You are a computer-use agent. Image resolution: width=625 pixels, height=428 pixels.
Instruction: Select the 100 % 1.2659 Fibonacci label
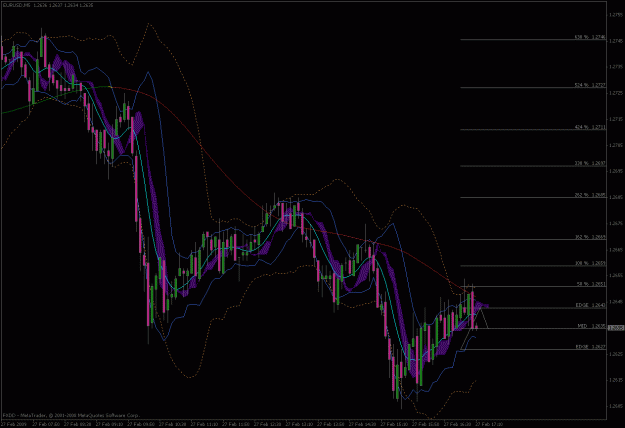(x=590, y=263)
